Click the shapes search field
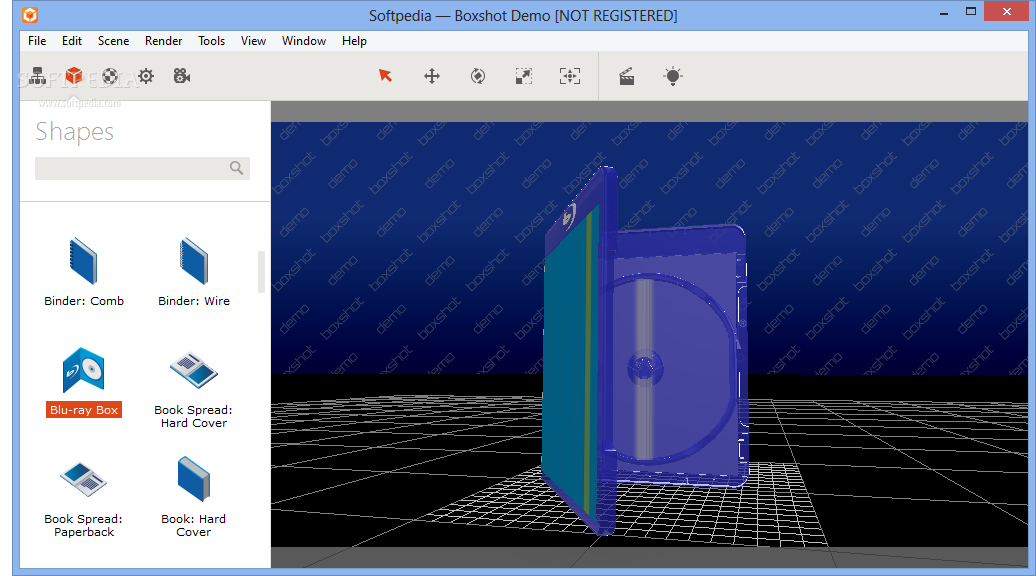1036x576 pixels. (142, 168)
